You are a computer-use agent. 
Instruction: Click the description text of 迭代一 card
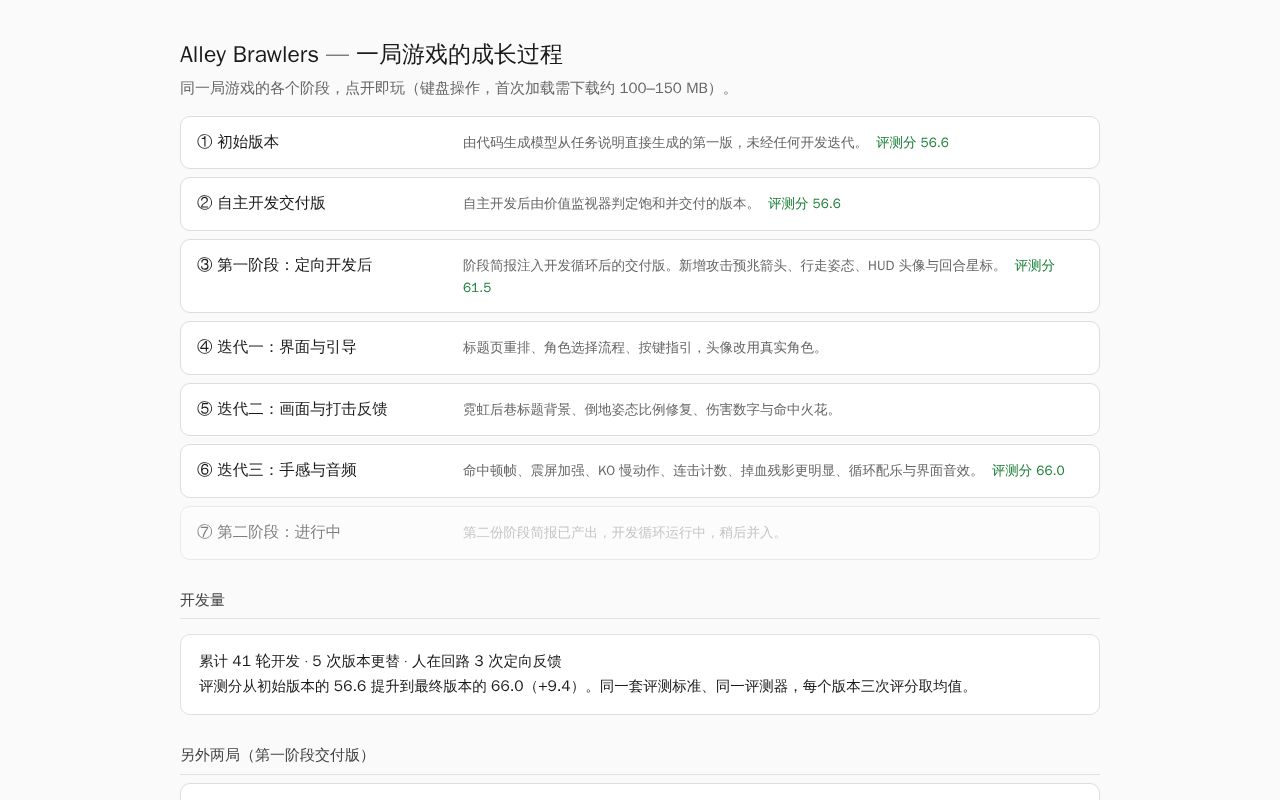point(645,348)
